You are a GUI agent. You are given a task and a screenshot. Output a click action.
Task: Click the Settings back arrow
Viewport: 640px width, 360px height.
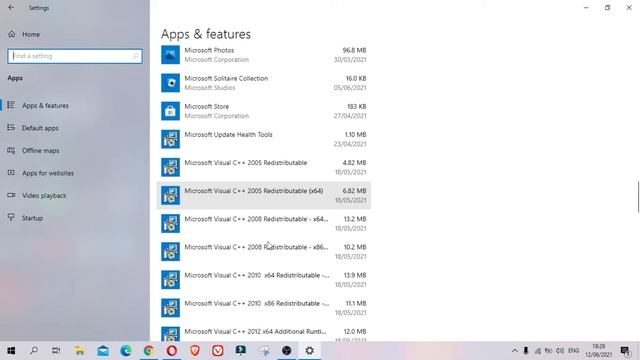pos(11,8)
